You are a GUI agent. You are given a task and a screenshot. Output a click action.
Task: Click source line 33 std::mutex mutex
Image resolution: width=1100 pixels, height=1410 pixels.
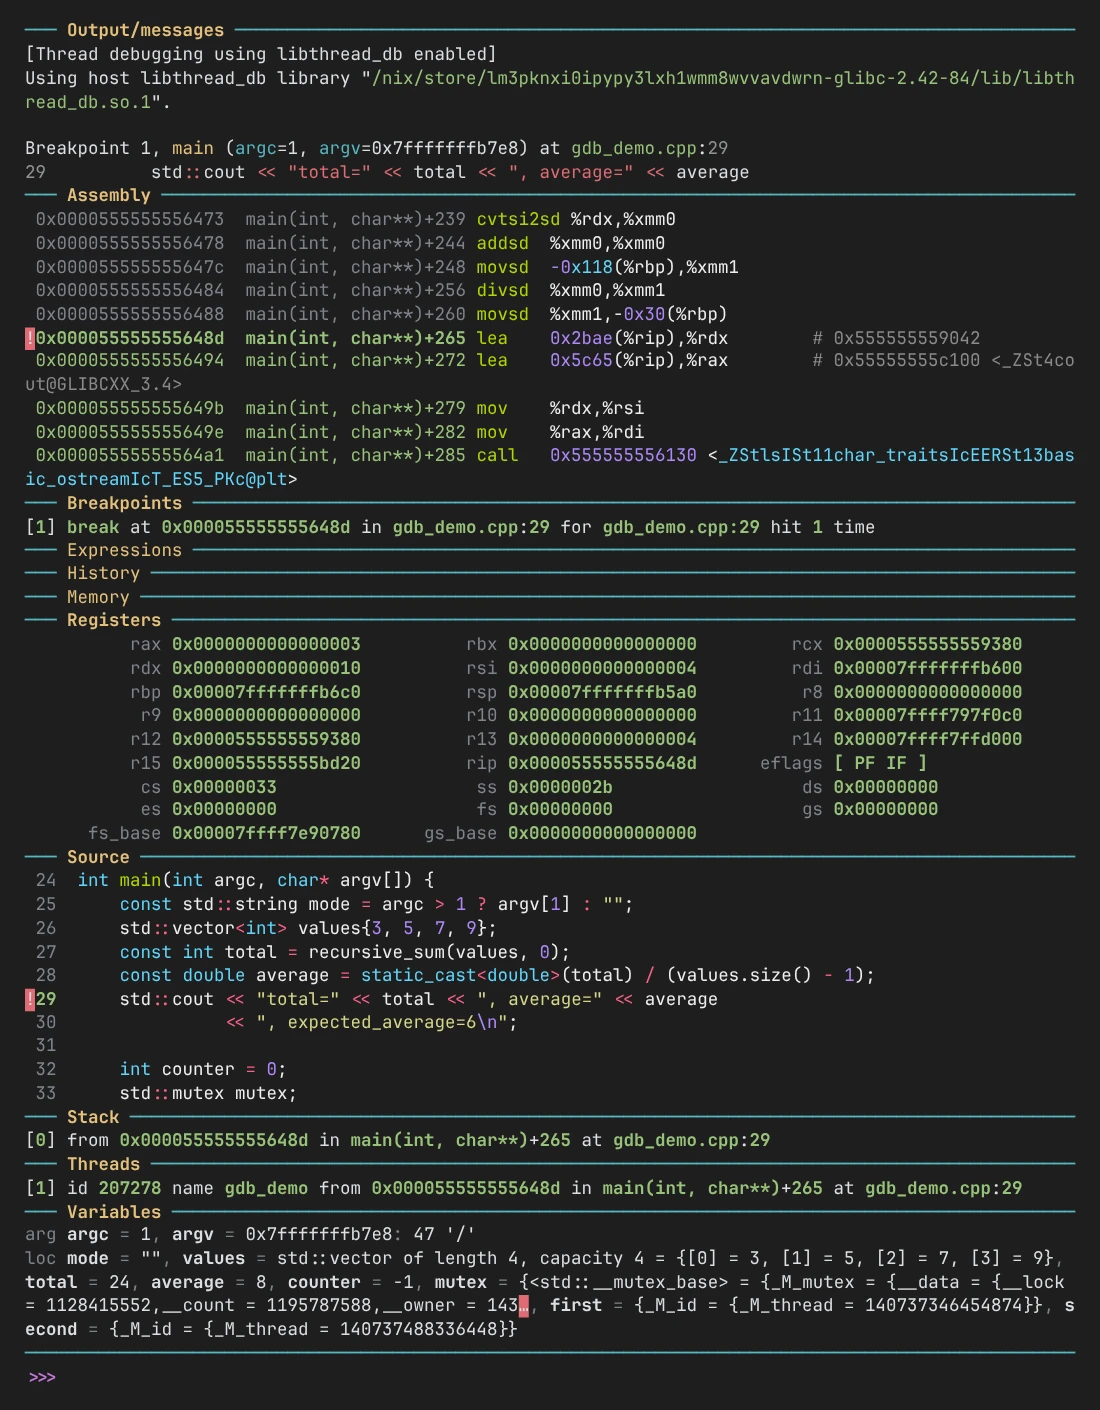pyautogui.click(x=208, y=1093)
